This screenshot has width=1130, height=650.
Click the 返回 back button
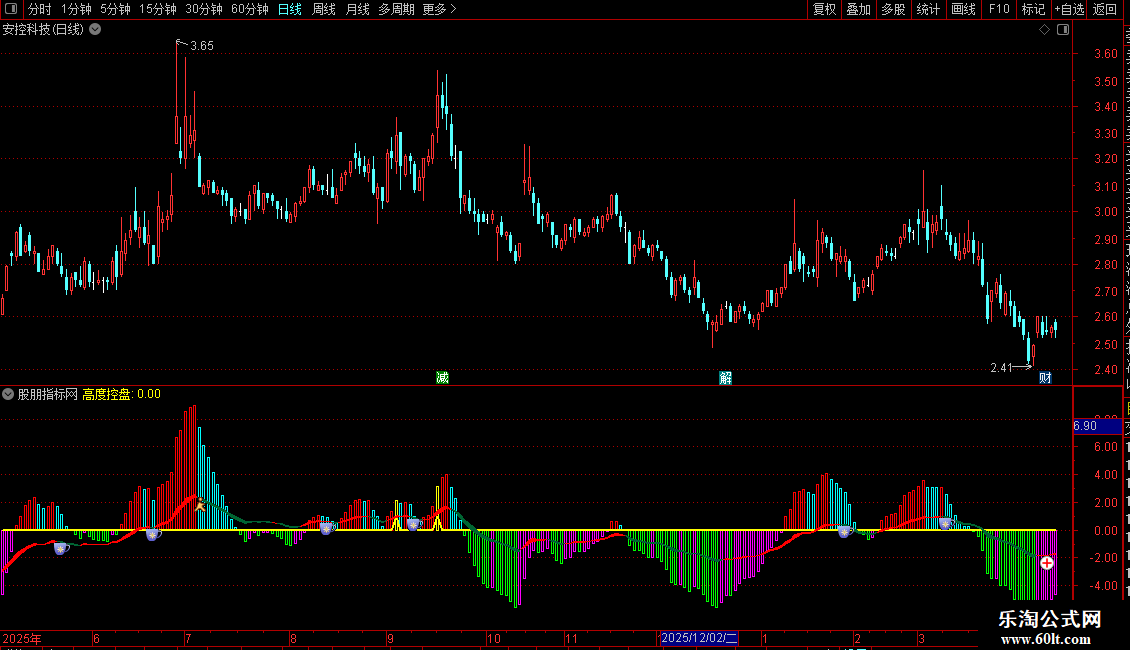tap(1104, 9)
